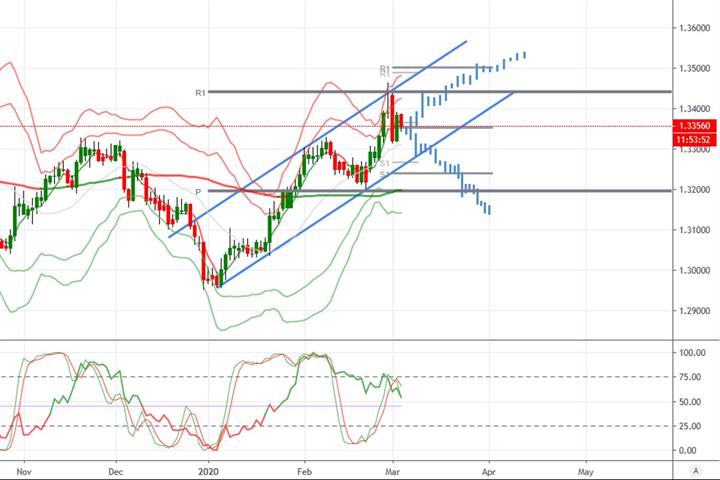
Task: Click the 2020 label on time axis
Action: pos(208,471)
